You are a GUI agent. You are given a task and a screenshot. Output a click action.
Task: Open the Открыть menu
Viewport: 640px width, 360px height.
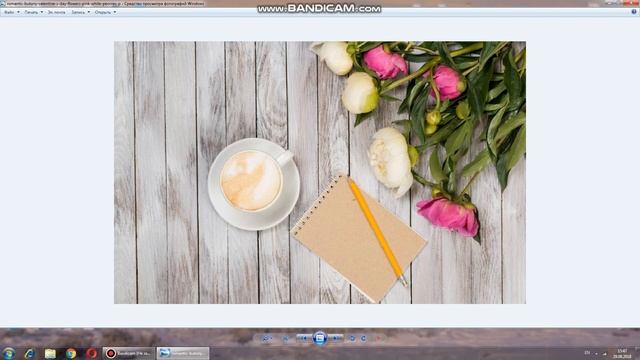pos(105,12)
